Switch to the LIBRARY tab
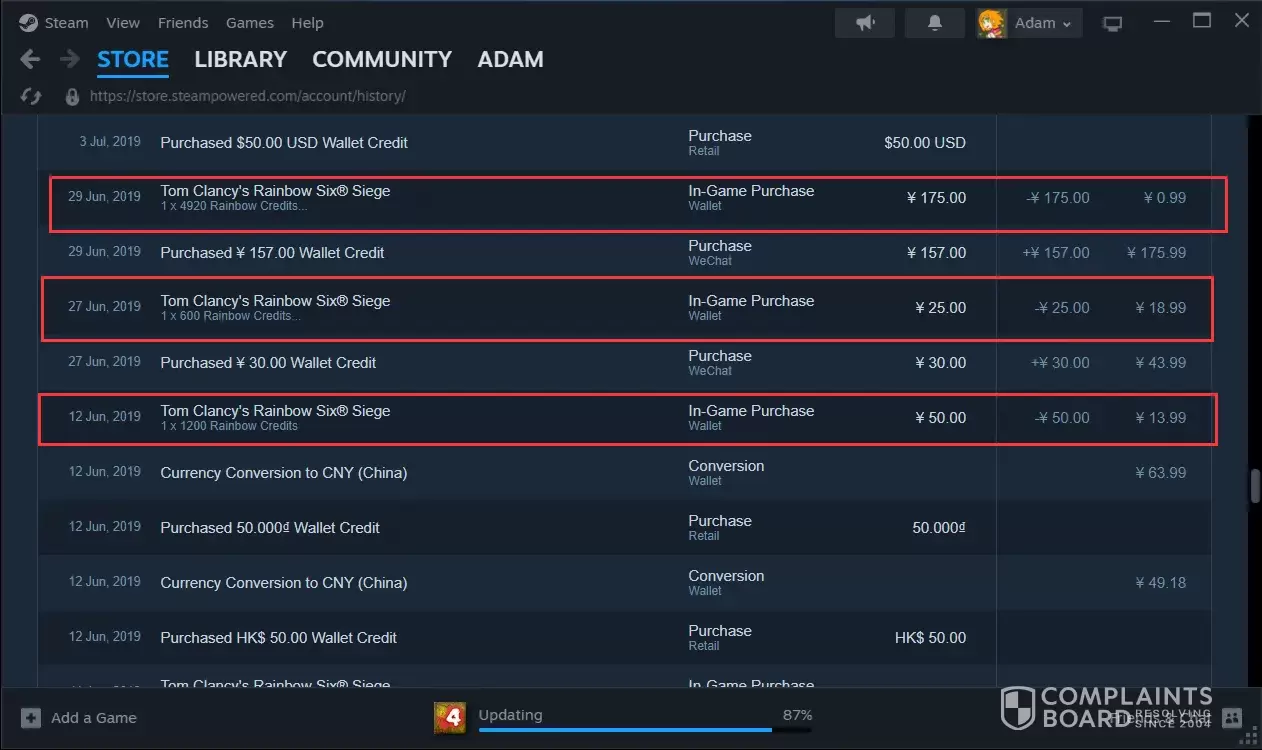The image size is (1262, 750). coord(240,60)
